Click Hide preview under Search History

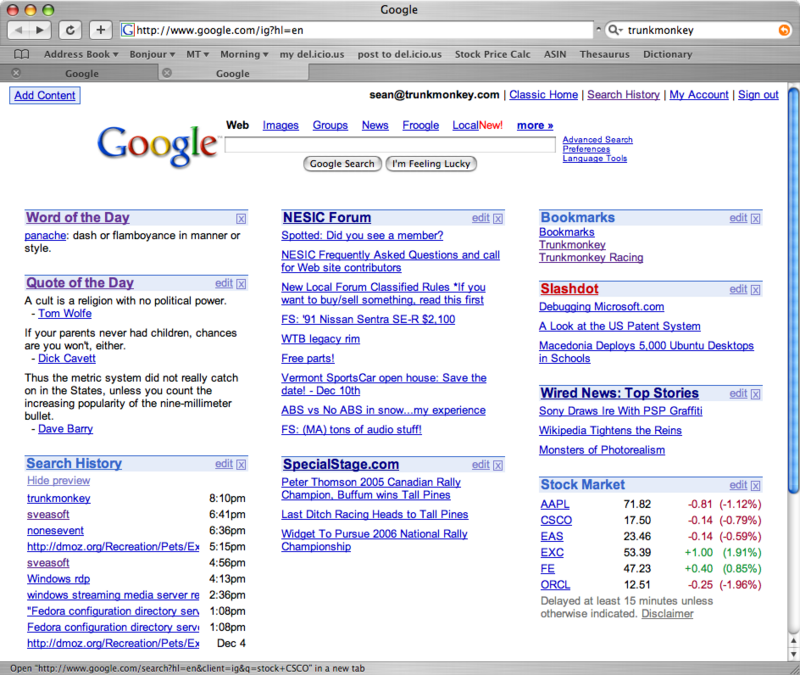[x=58, y=481]
